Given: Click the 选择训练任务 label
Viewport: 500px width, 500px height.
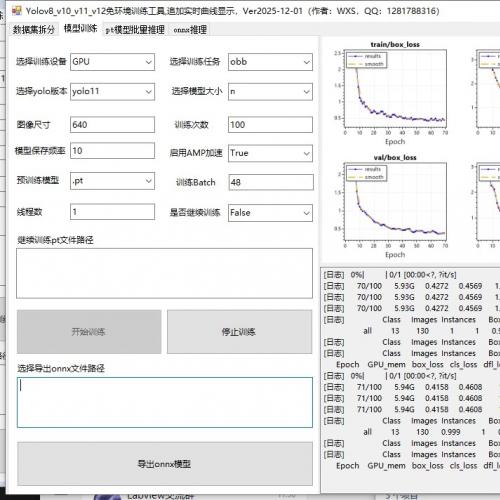Looking at the screenshot, I should (195, 62).
